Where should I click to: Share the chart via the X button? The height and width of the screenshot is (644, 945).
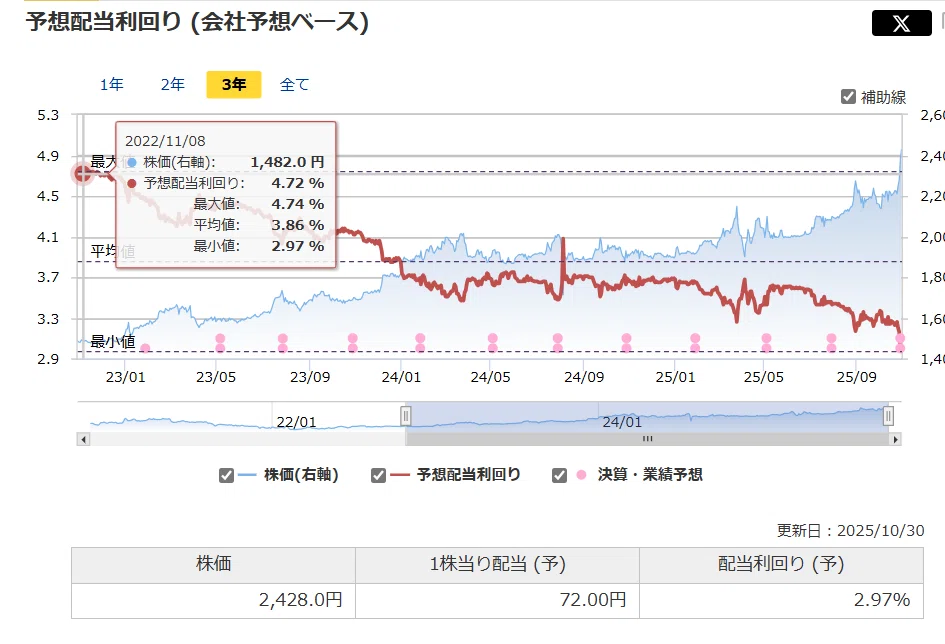tap(901, 23)
